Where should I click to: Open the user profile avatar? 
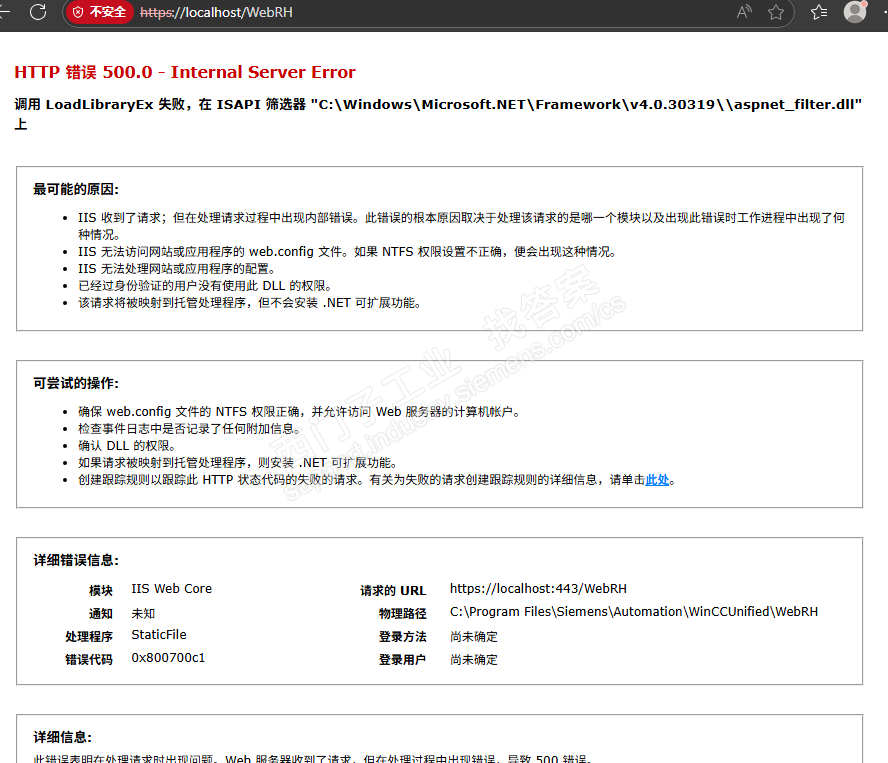click(x=855, y=12)
